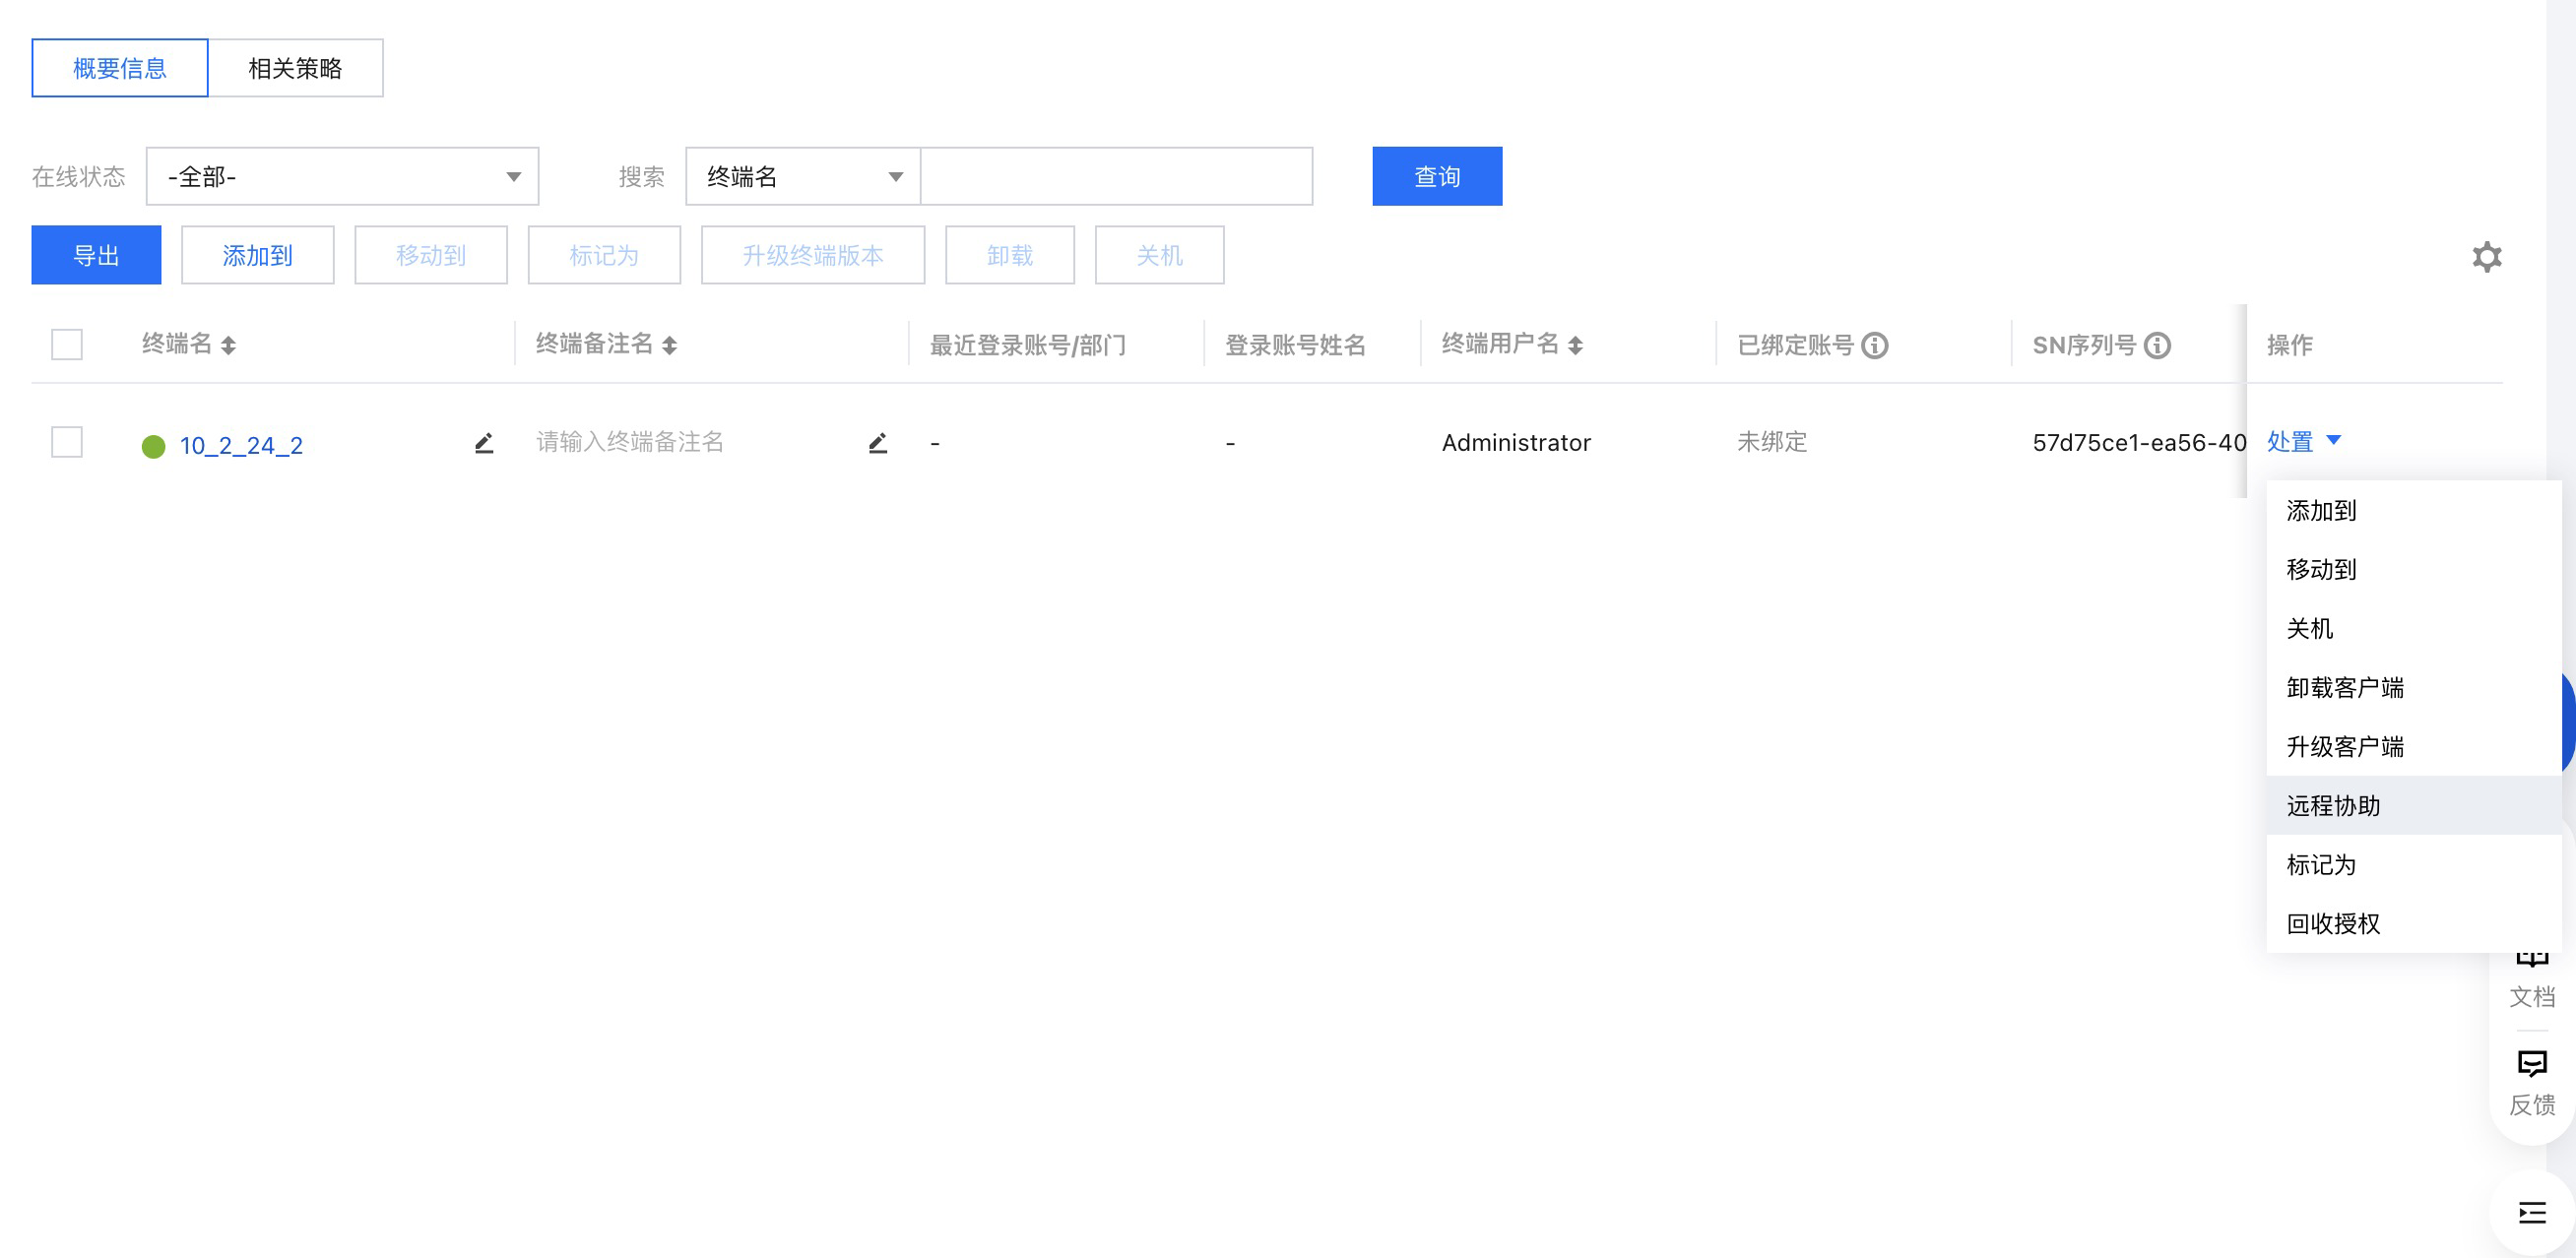Click info icon next to SN序列号
This screenshot has width=2576, height=1258.
(2158, 345)
